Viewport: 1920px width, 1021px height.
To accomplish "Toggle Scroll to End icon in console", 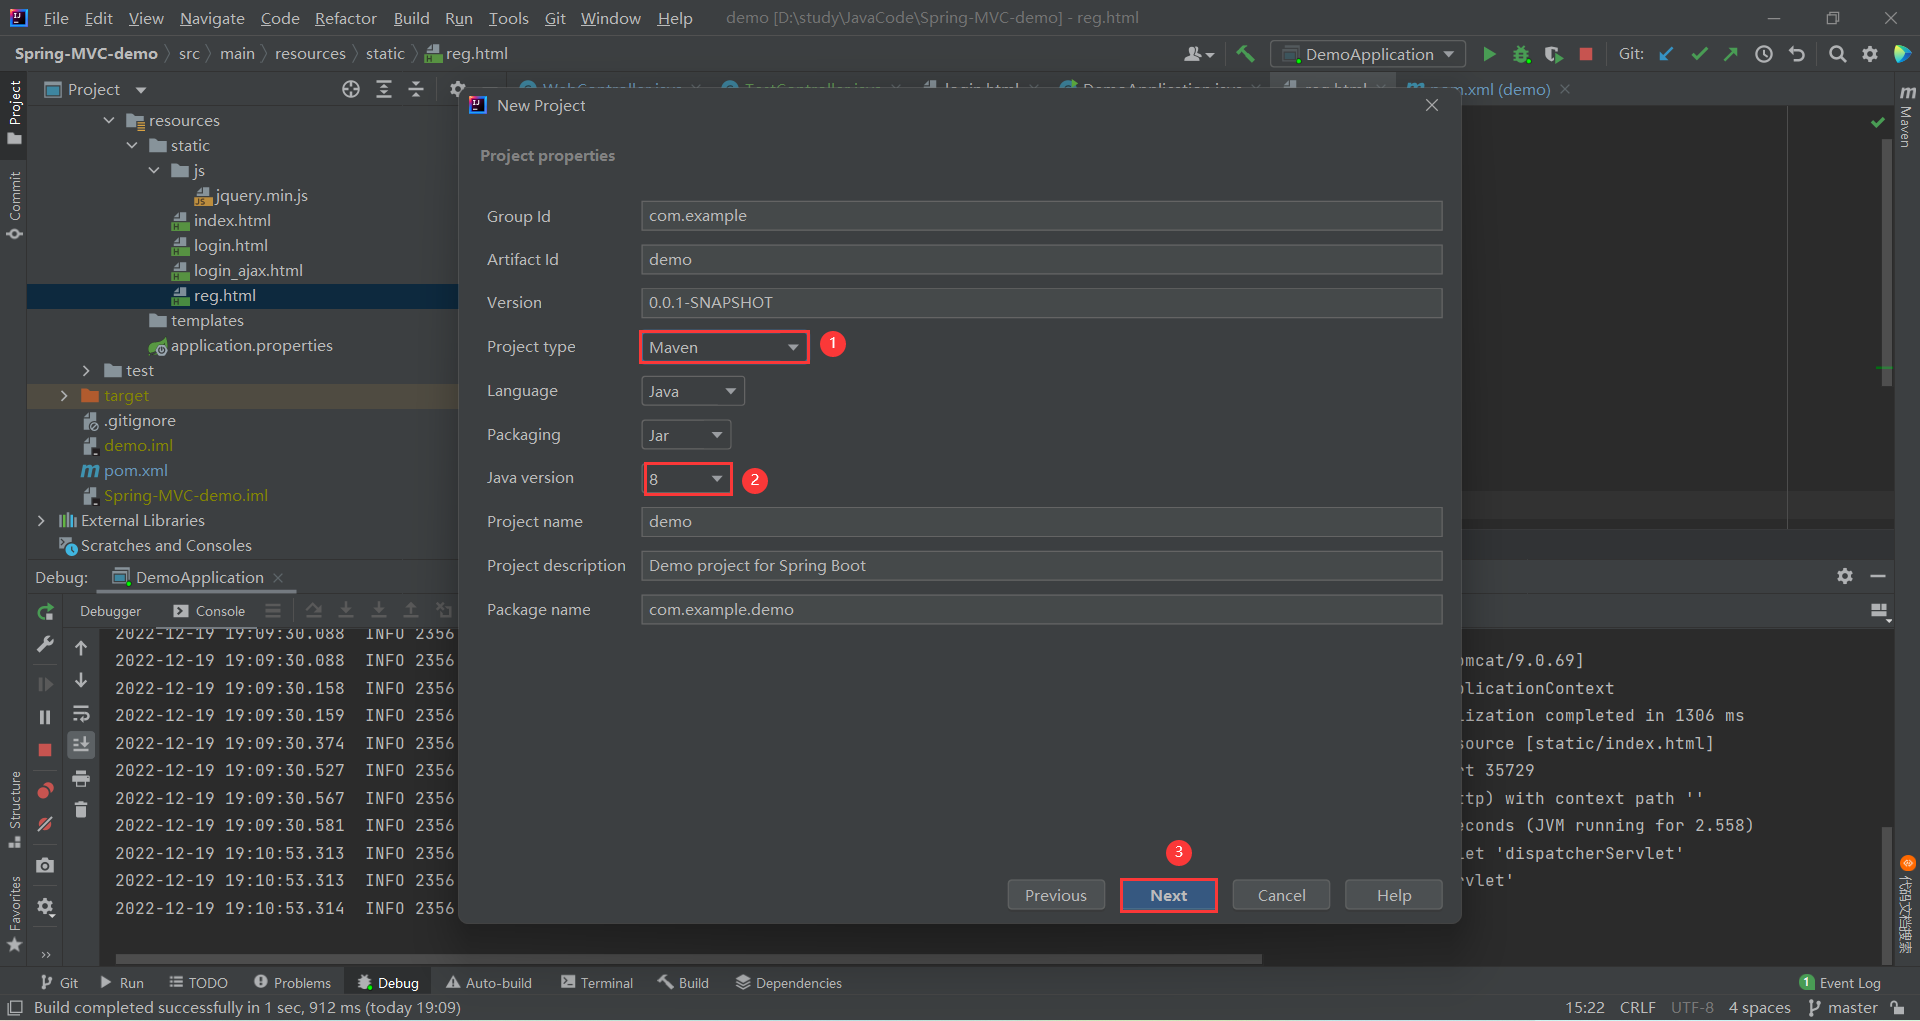I will 81,744.
